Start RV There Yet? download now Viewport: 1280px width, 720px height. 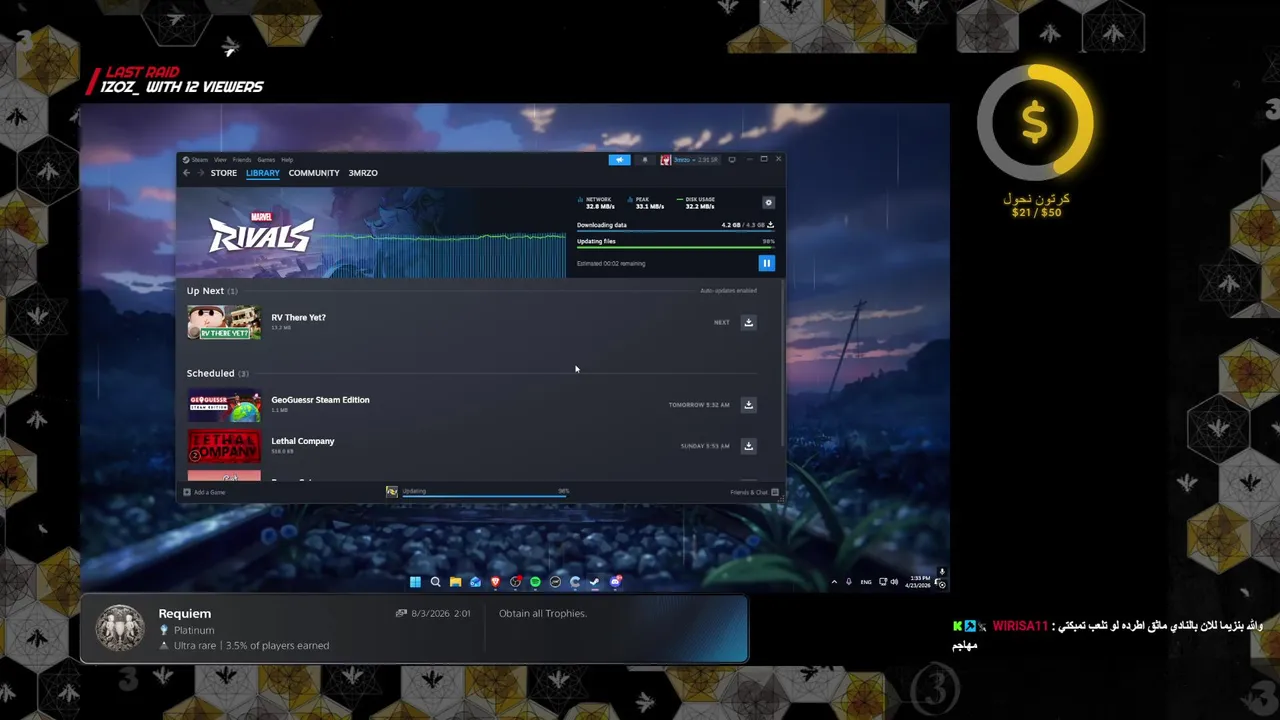coord(748,322)
